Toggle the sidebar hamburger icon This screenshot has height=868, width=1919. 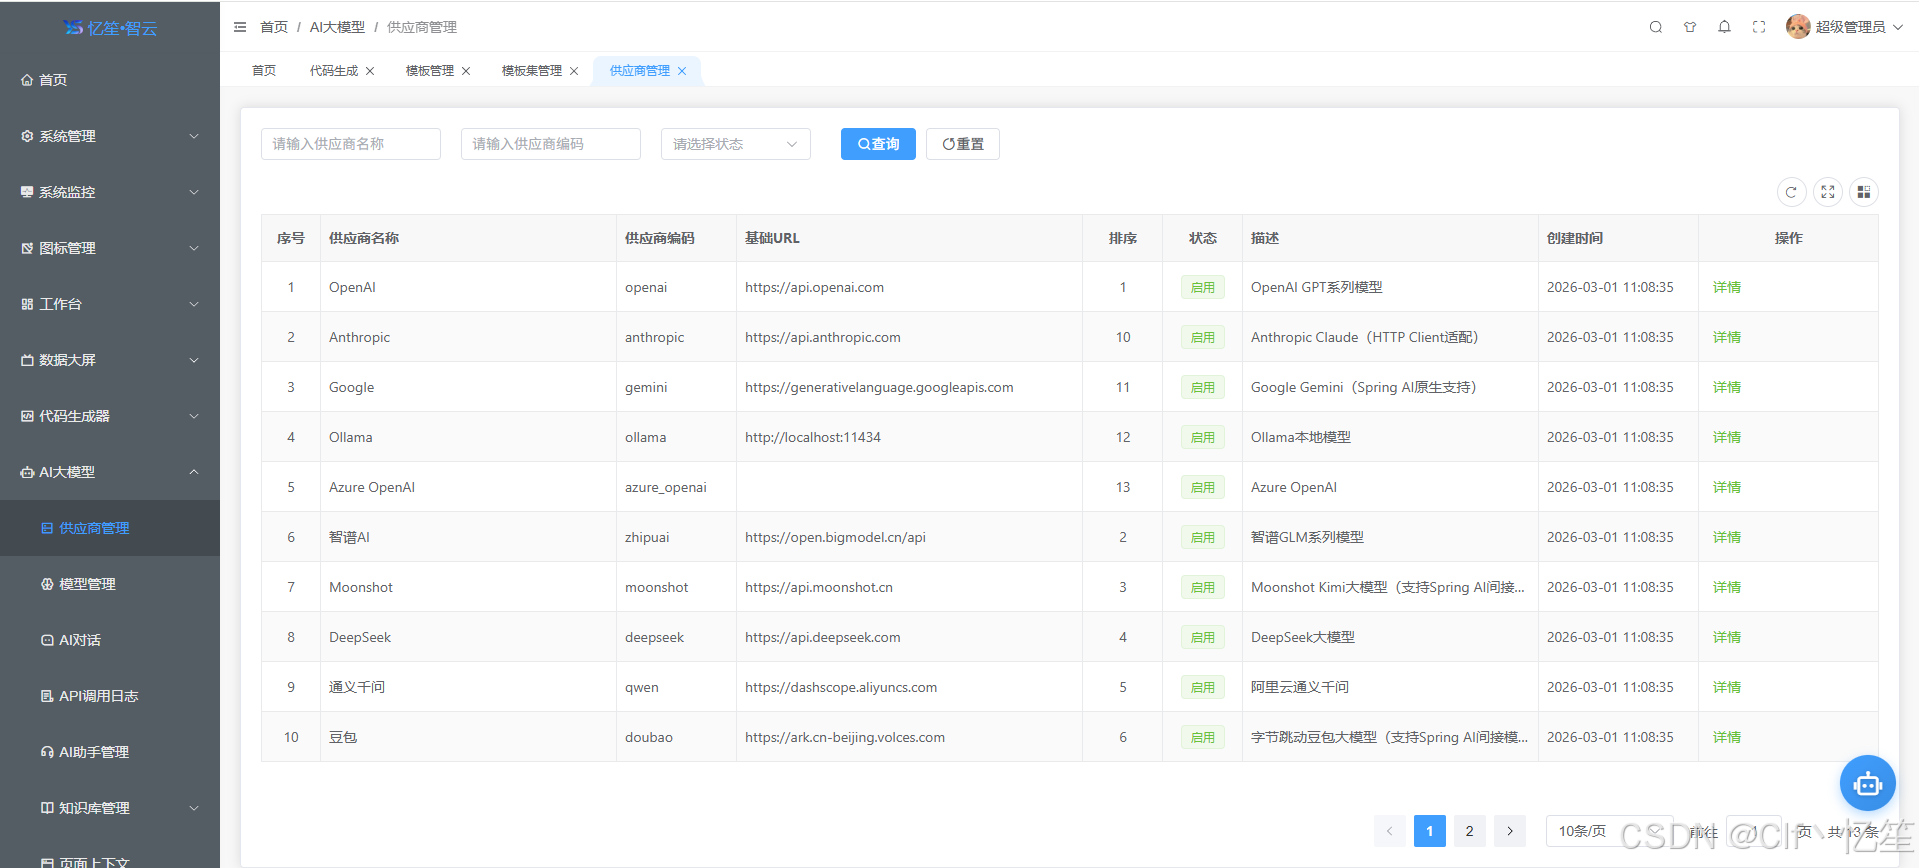pos(240,27)
